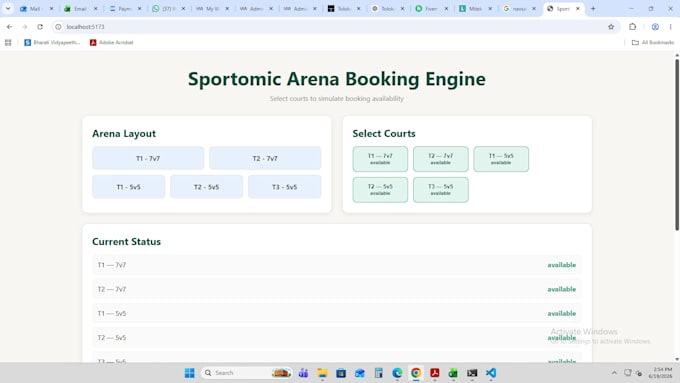Click the page vertical scrollbar
This screenshot has width=680, height=383.
coord(677,144)
